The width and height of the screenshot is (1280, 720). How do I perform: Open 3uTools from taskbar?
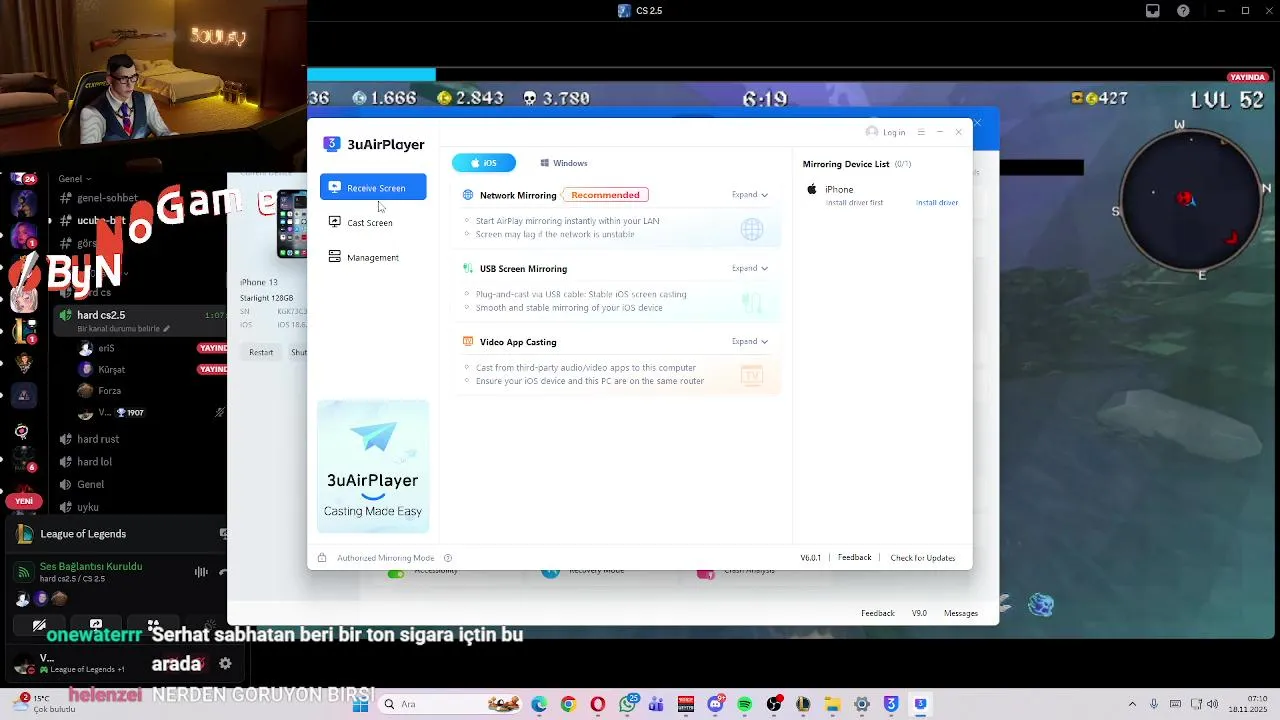[891, 704]
